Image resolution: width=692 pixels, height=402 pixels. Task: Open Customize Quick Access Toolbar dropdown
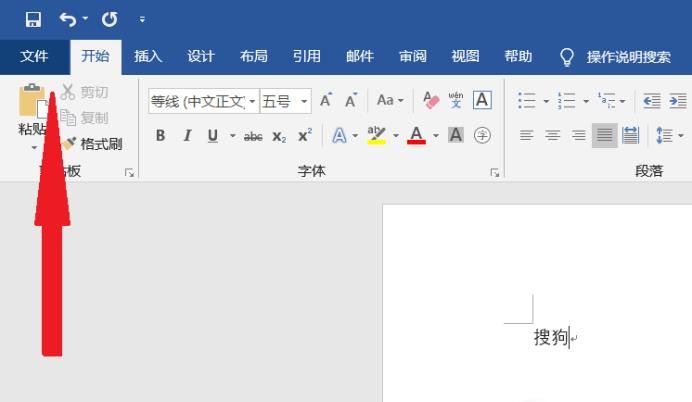coord(142,19)
